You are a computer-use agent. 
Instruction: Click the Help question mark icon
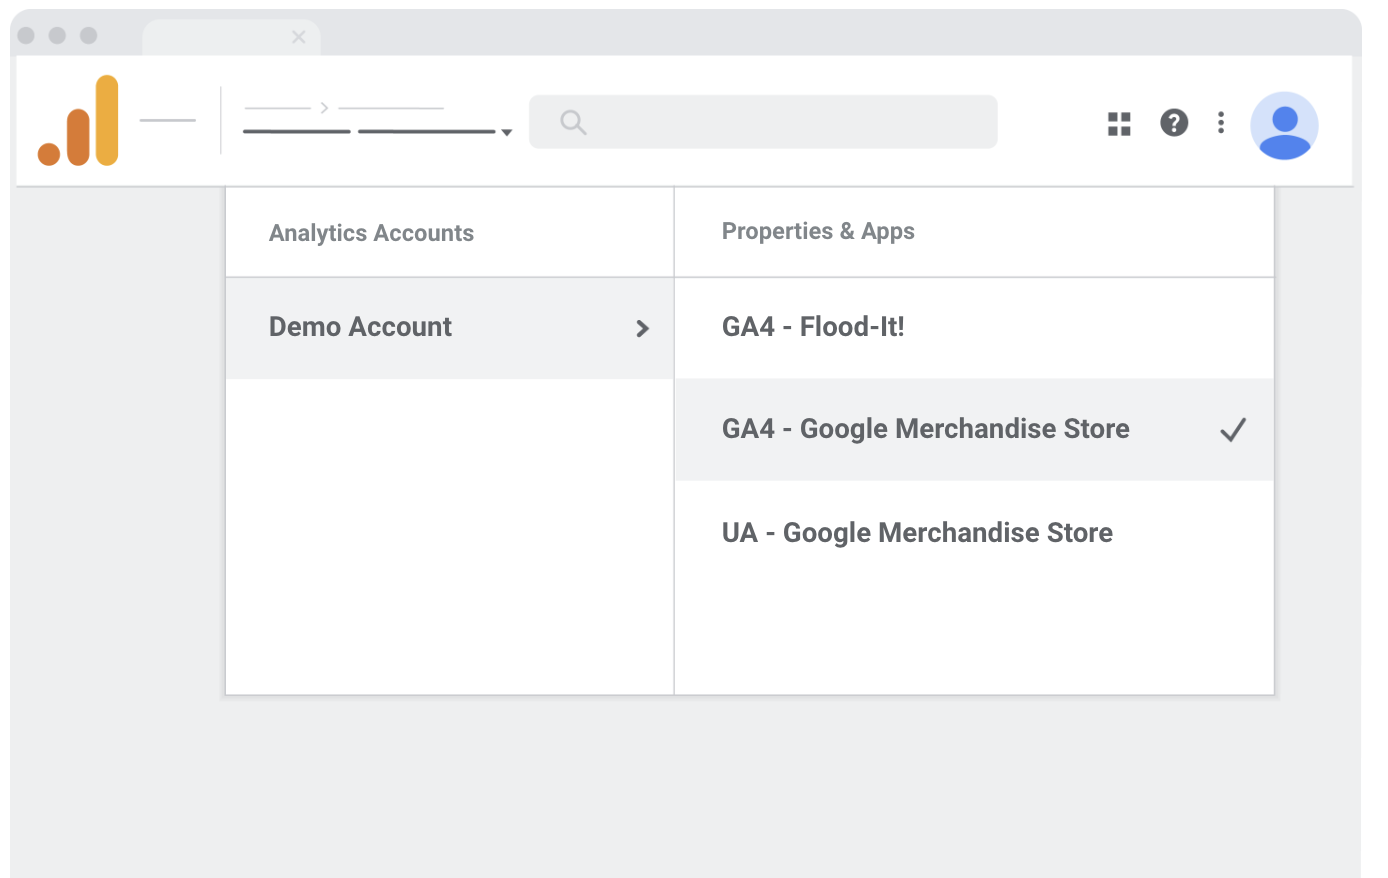1174,123
